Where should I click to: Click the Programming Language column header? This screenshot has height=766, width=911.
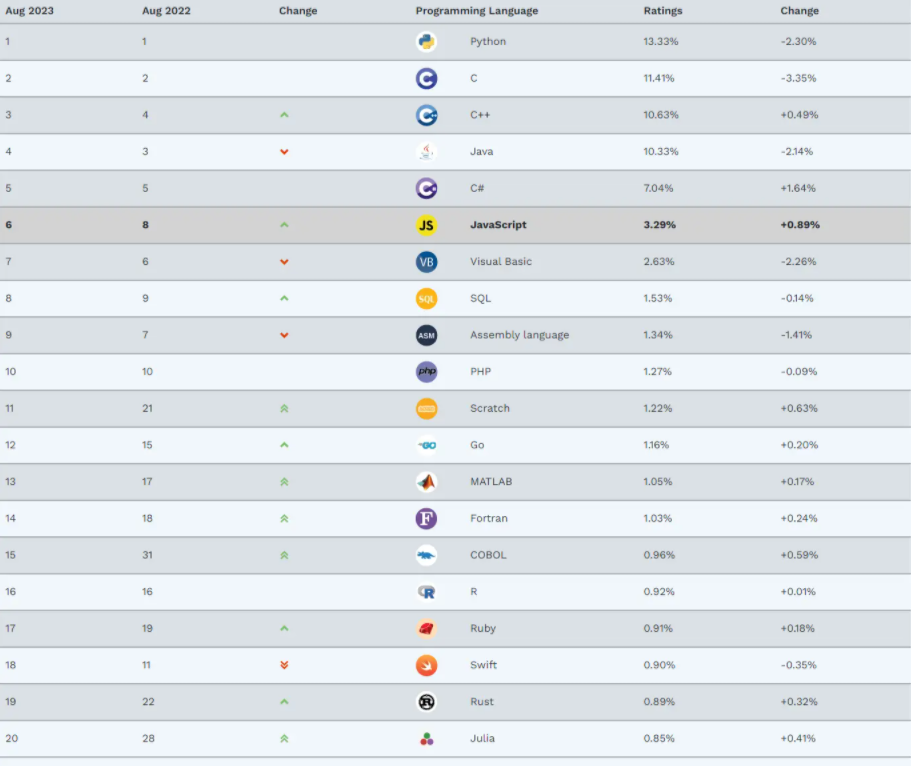477,11
